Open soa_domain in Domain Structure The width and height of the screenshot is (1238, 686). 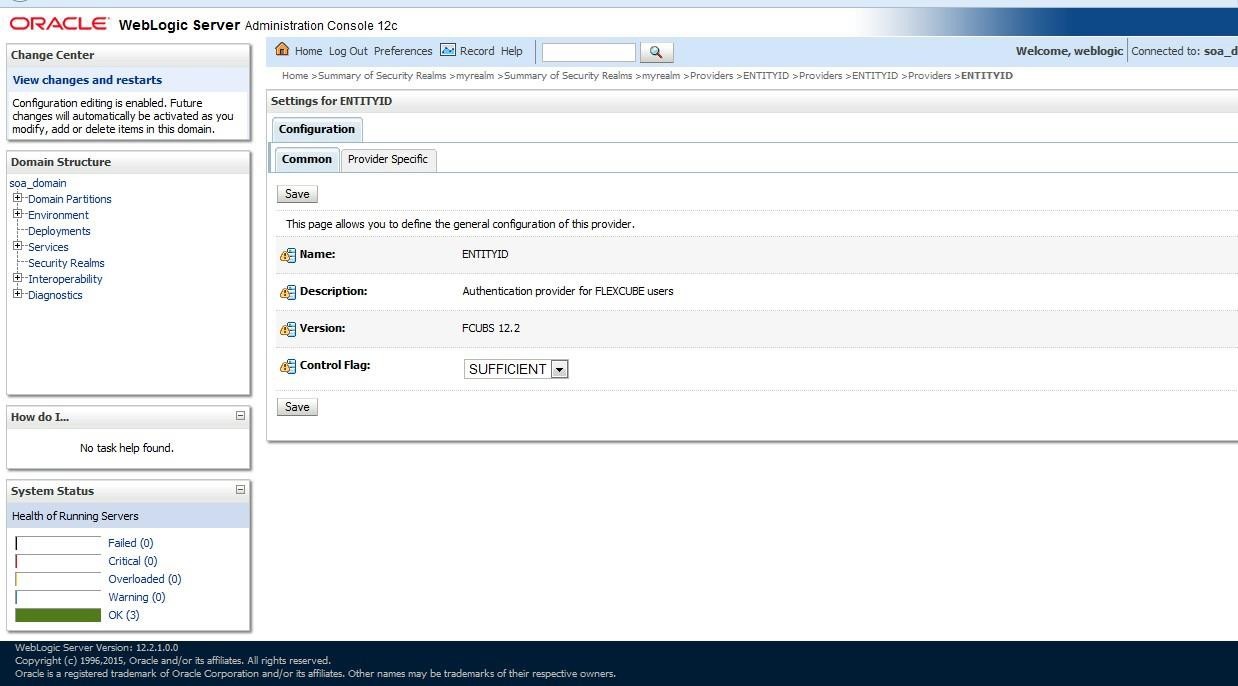[x=38, y=183]
